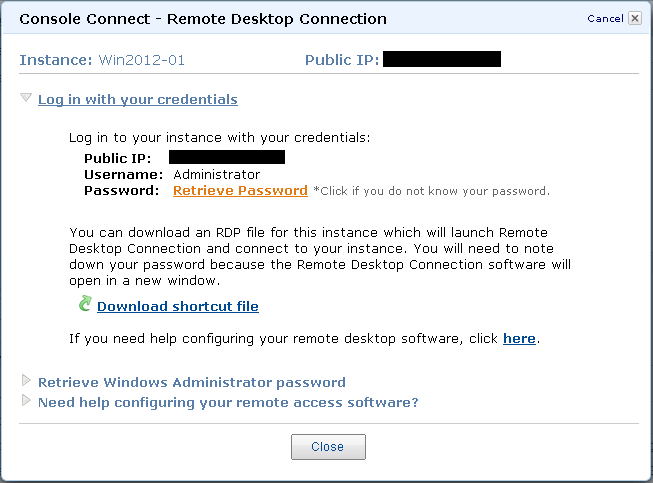Click 'Log in with your credentials' heading link
The height and width of the screenshot is (483, 653).
[x=137, y=99]
